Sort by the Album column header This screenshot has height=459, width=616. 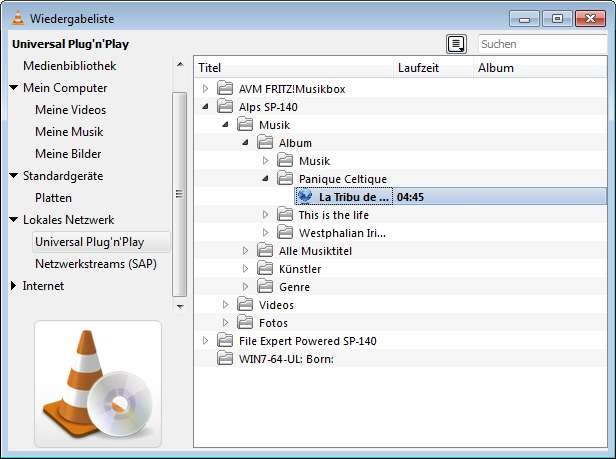540,68
